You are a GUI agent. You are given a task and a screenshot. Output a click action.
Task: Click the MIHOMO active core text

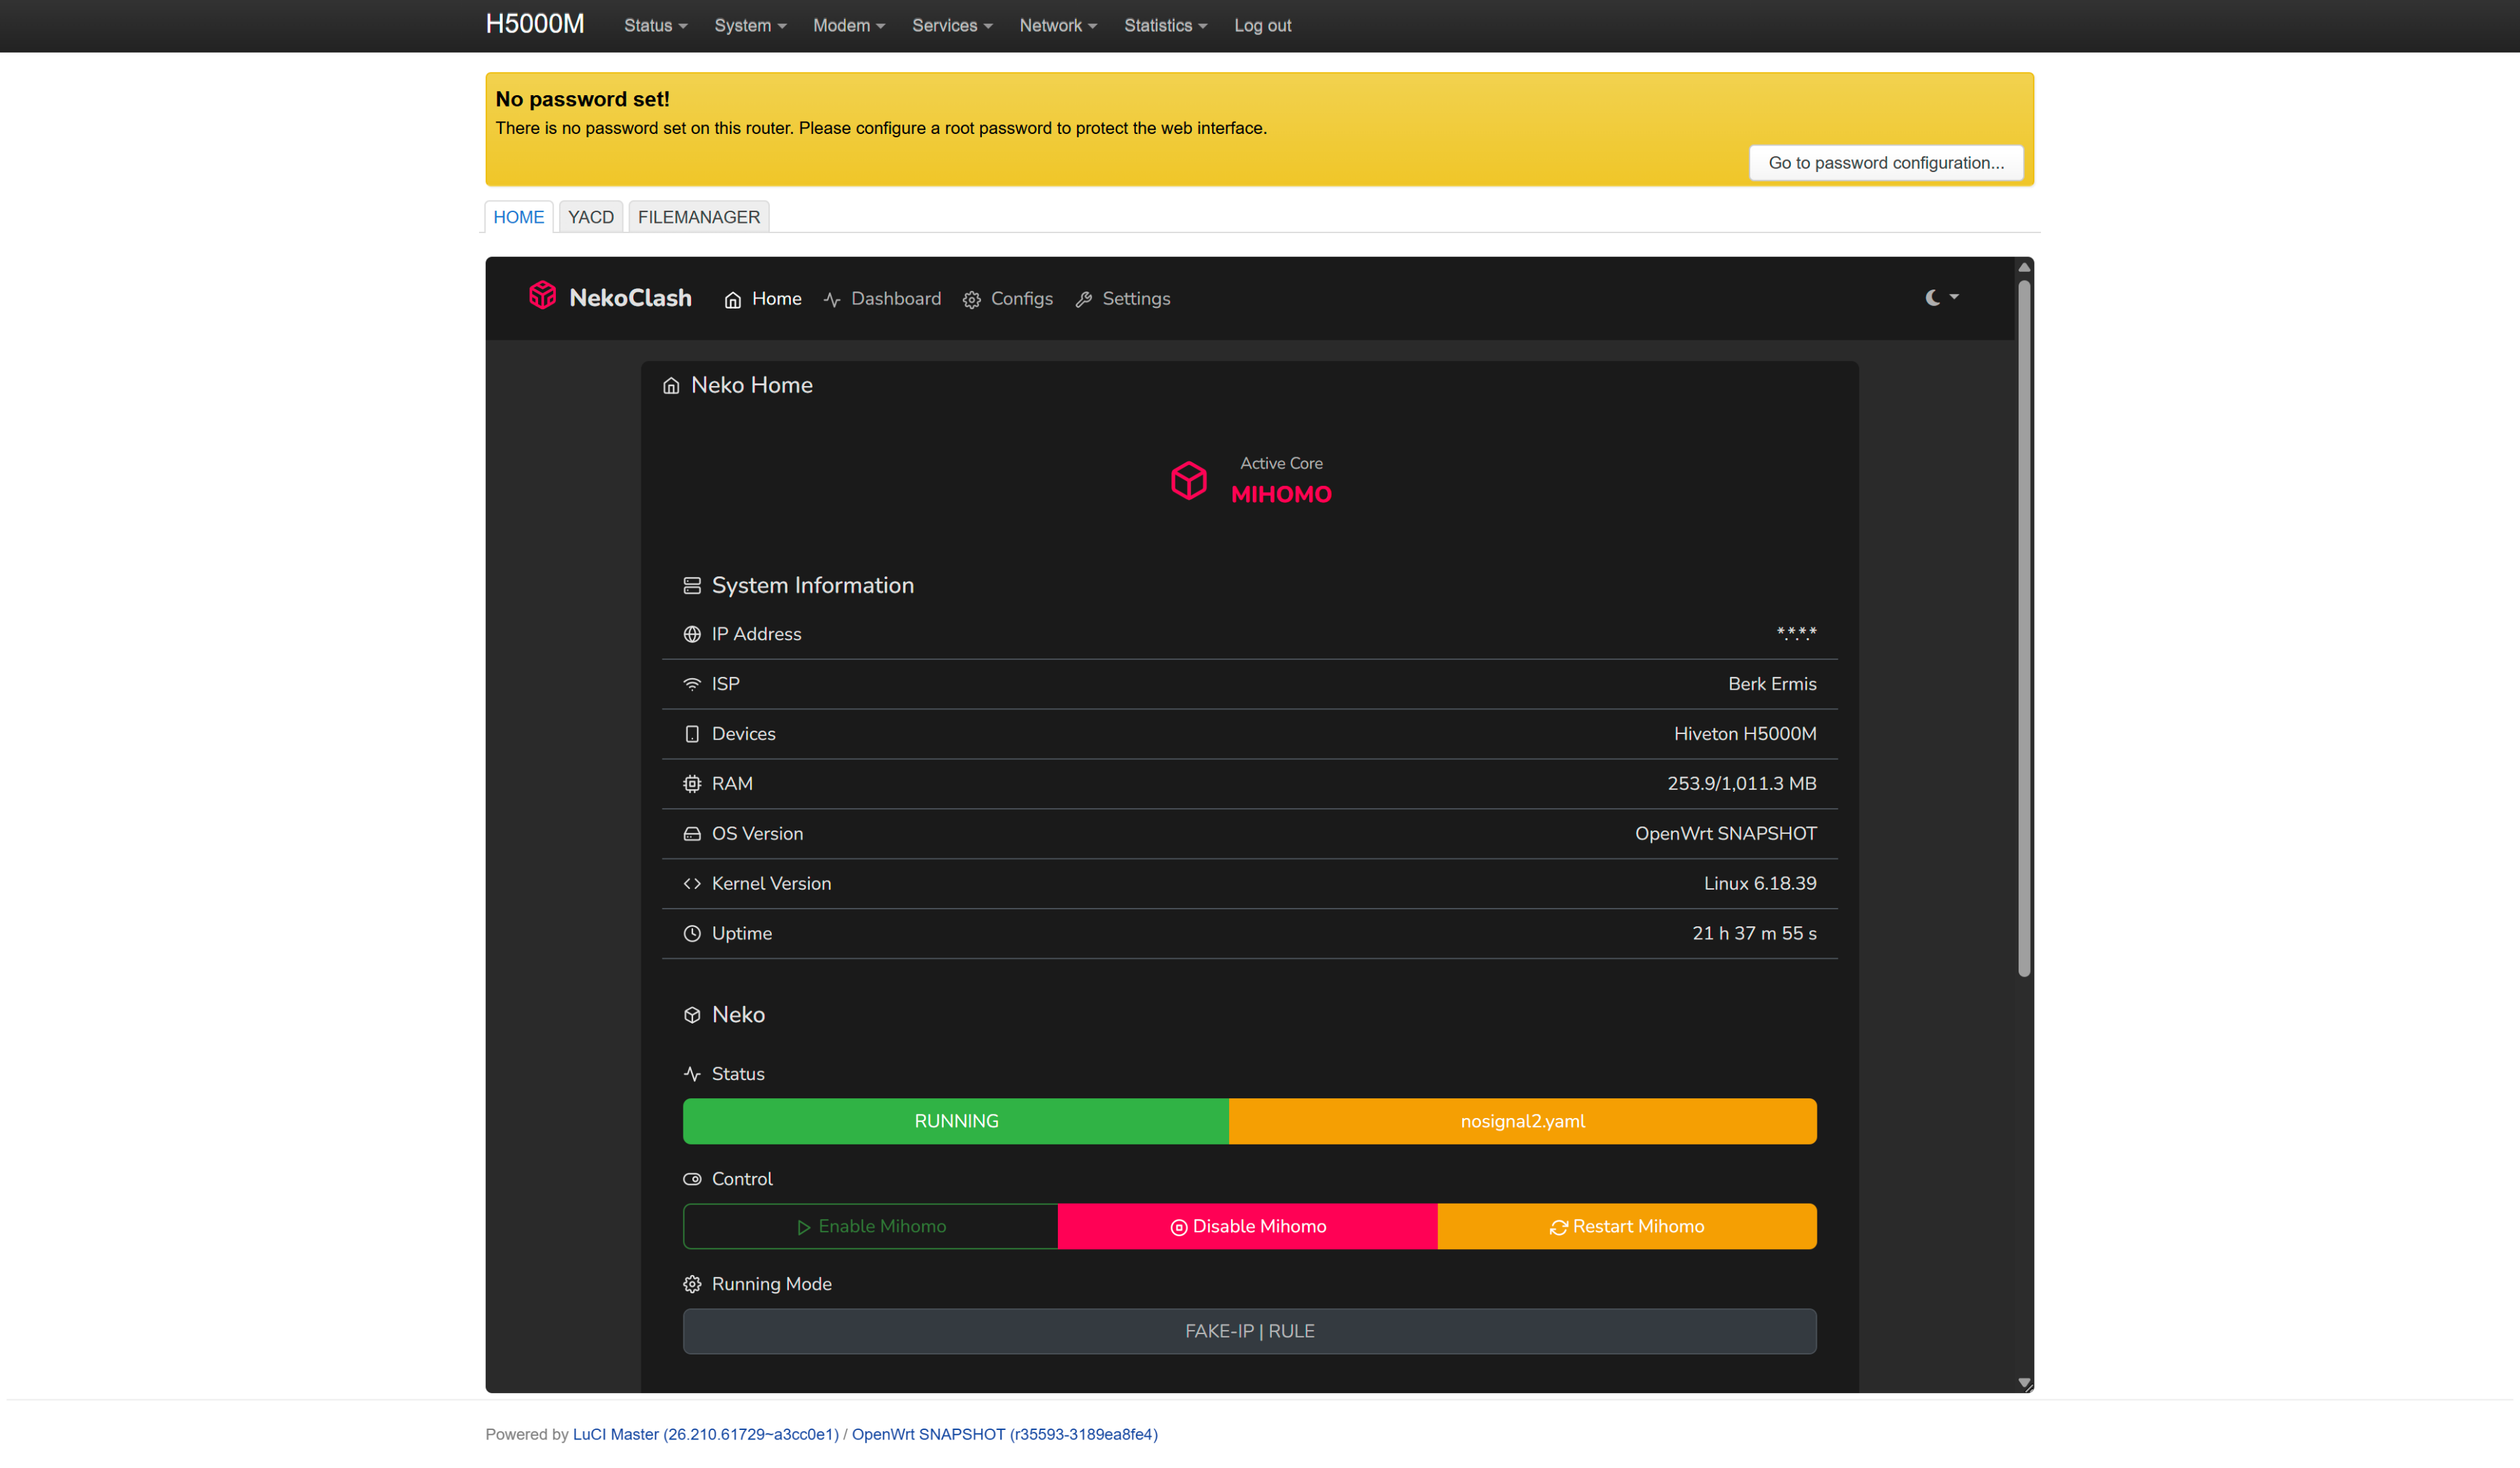pyautogui.click(x=1281, y=495)
